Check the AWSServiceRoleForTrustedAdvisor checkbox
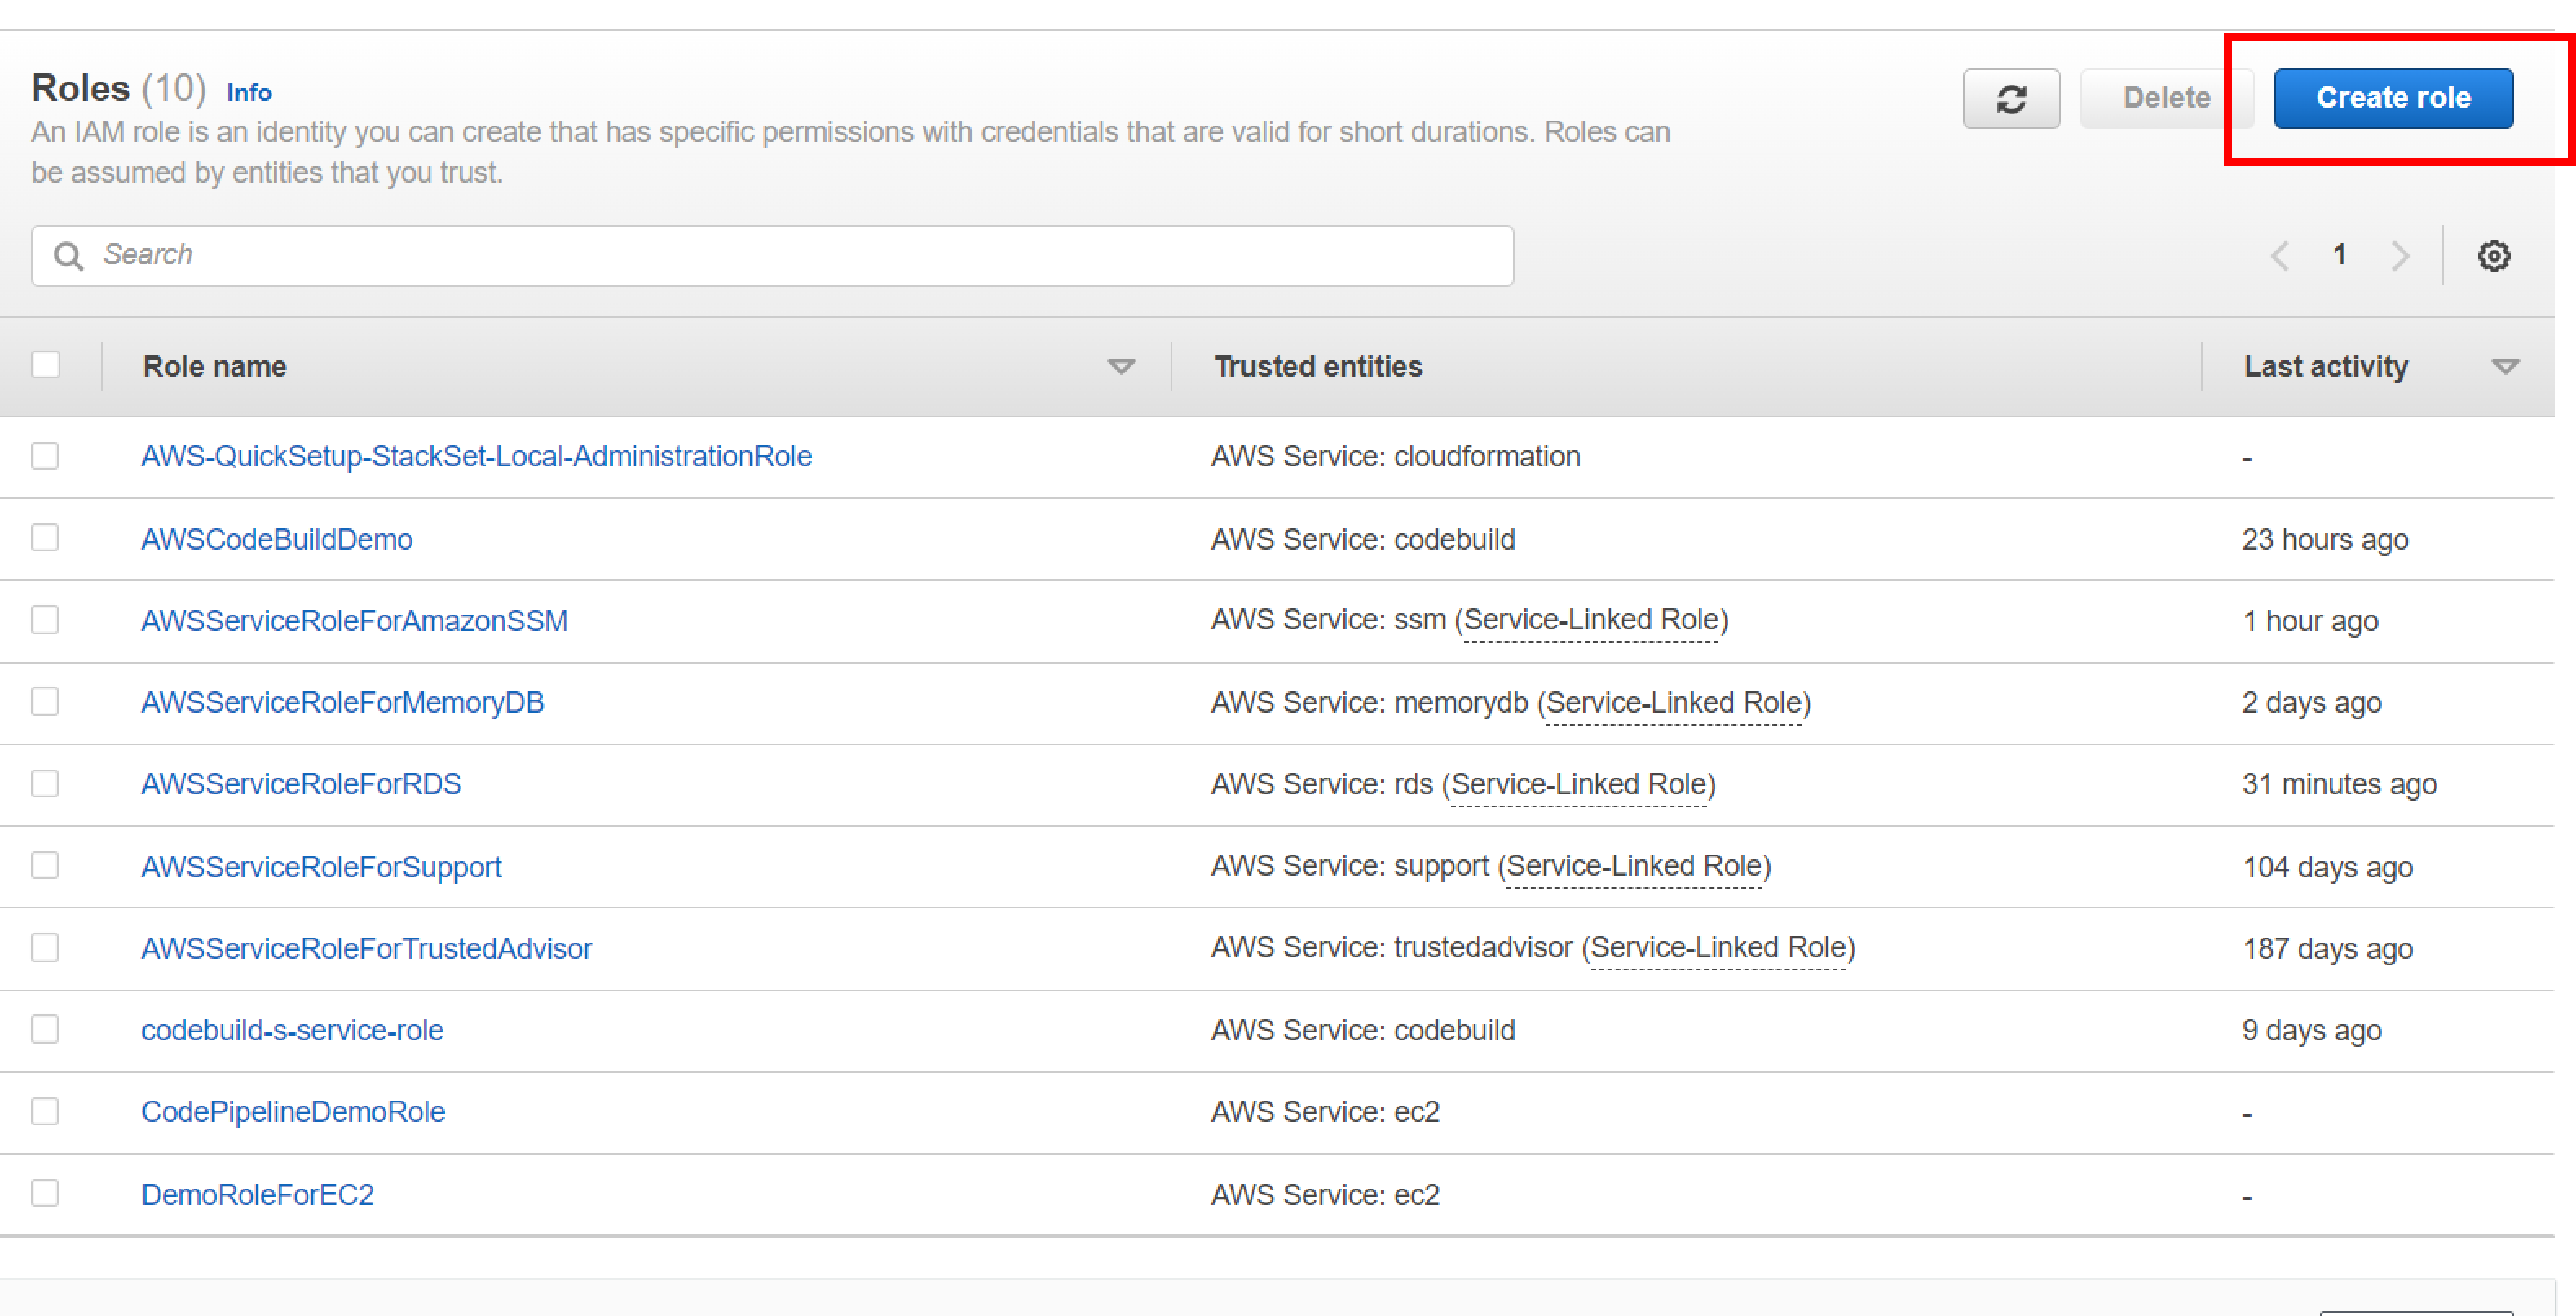This screenshot has width=2576, height=1316. tap(45, 948)
